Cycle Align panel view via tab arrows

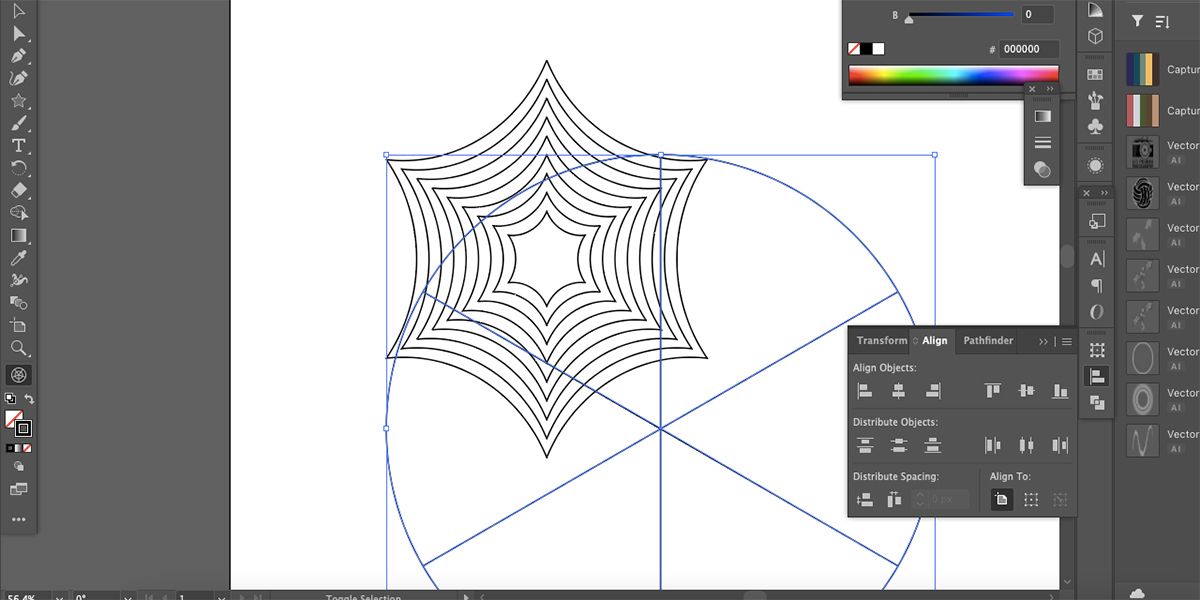coord(915,342)
